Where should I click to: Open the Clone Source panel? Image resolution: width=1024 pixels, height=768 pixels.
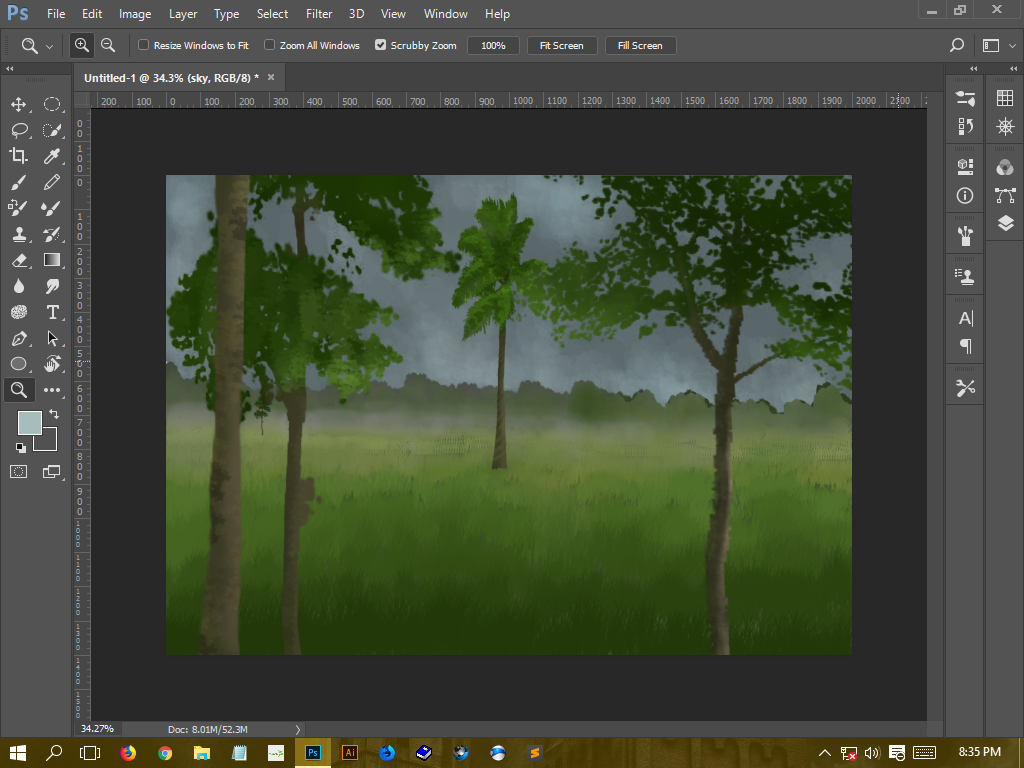(965, 277)
